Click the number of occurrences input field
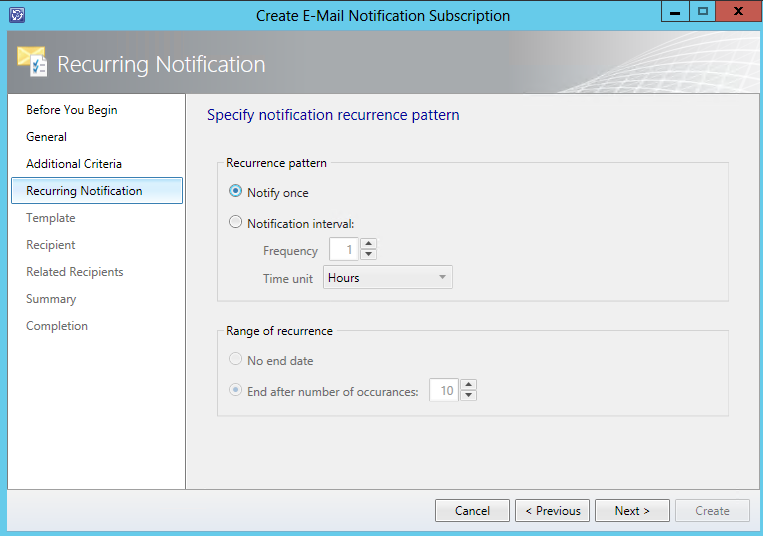The image size is (763, 536). [x=444, y=390]
